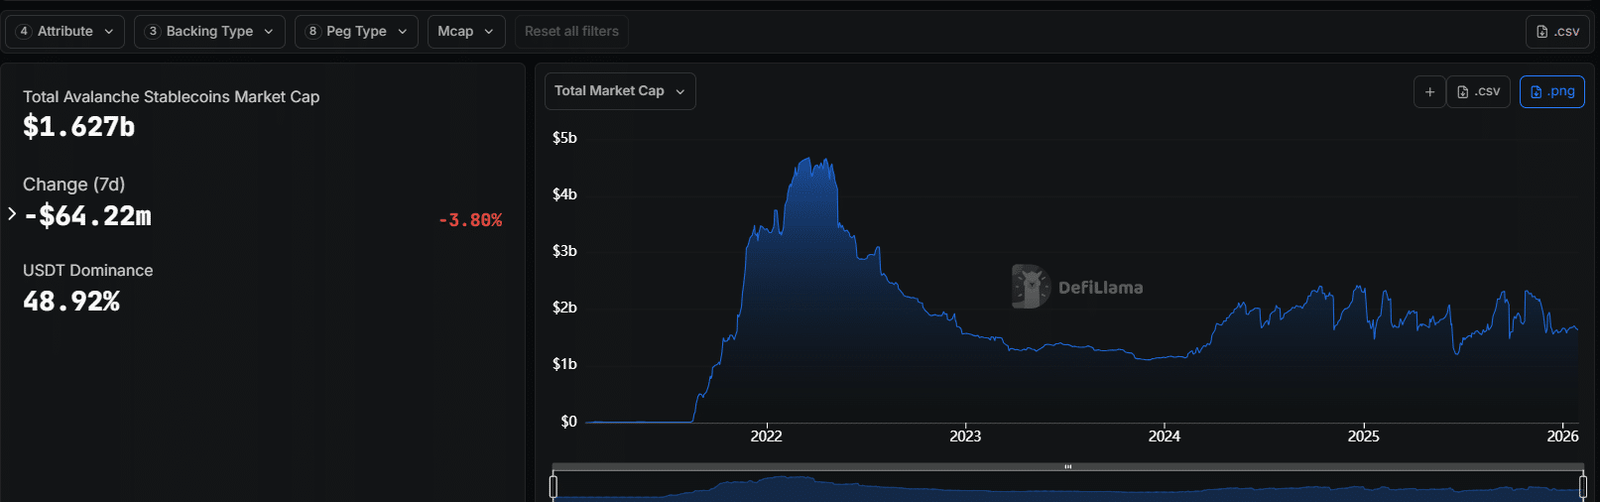Screen dimensions: 1600x502
Task: Open the Total Market Cap chart selector
Action: (x=619, y=91)
